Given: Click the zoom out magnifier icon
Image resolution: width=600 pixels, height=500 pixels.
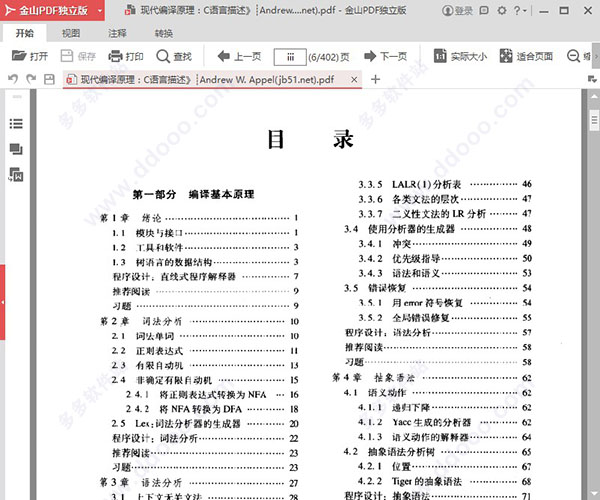Looking at the screenshot, I should (573, 56).
